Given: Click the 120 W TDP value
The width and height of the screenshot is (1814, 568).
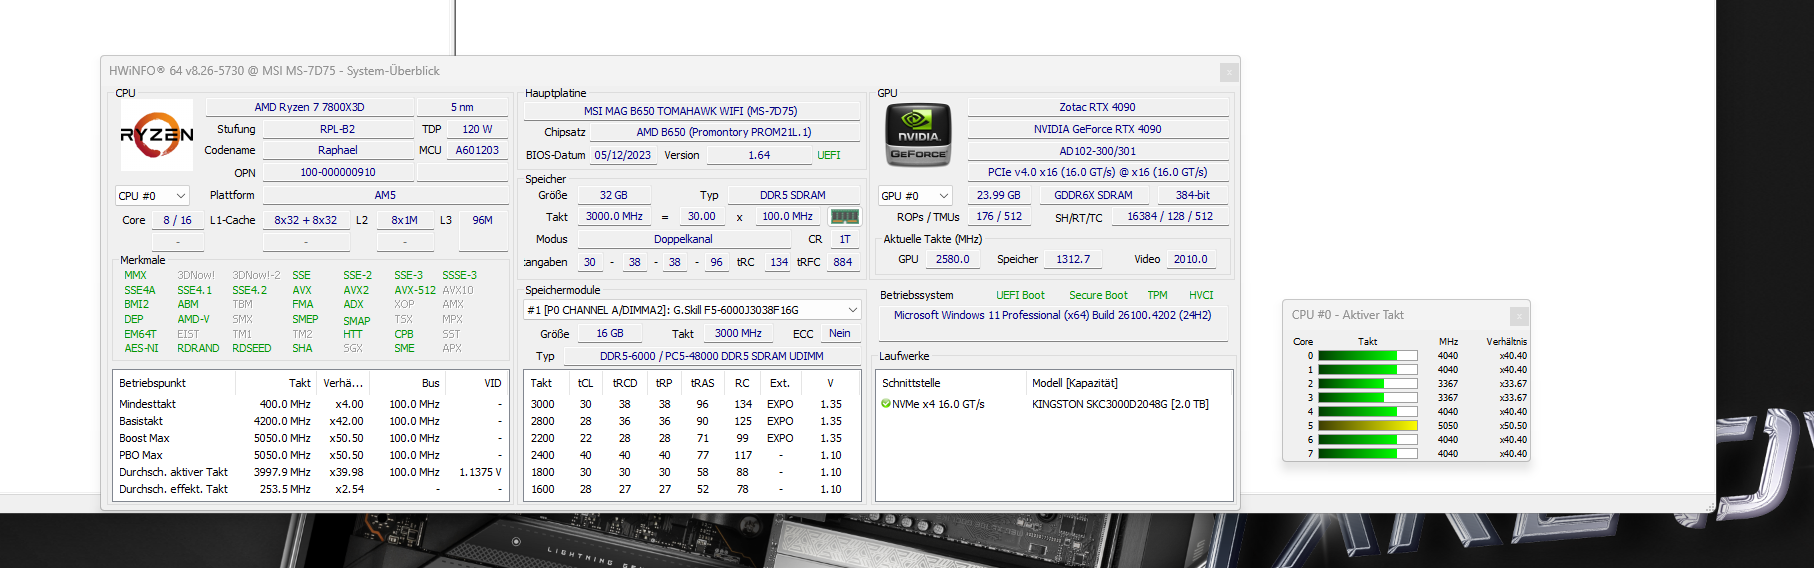Looking at the screenshot, I should click(x=477, y=129).
